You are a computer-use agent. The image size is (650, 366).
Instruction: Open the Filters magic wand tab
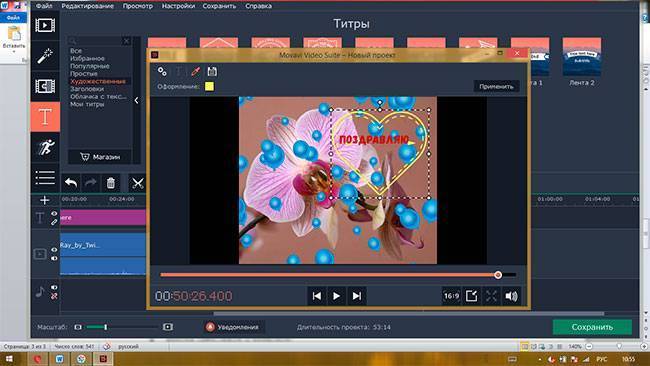[45, 56]
